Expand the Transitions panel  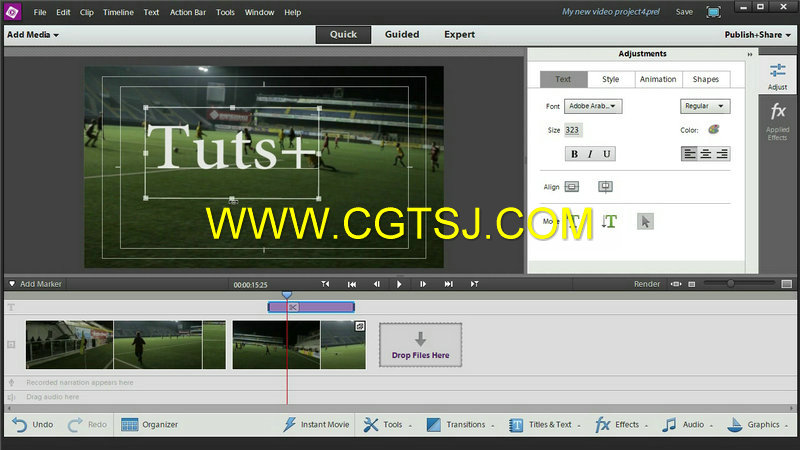pyautogui.click(x=460, y=424)
